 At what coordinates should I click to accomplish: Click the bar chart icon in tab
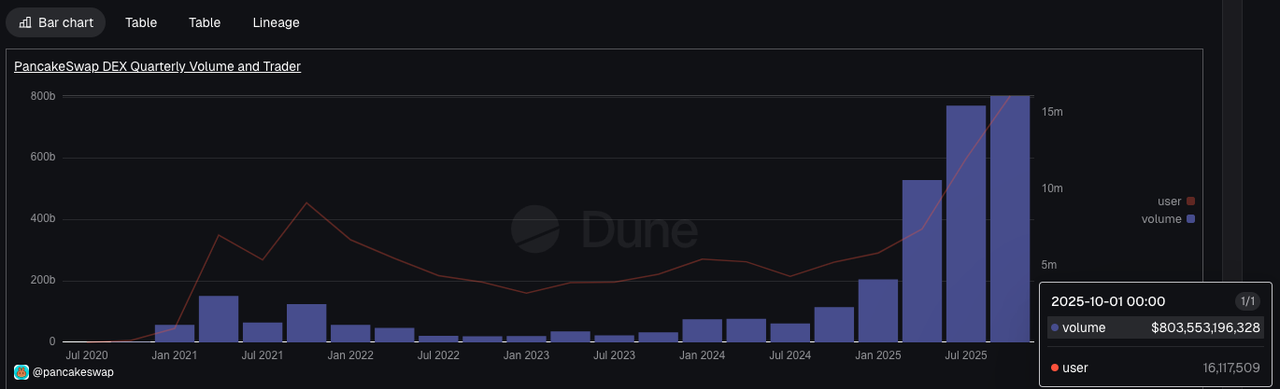[x=25, y=22]
